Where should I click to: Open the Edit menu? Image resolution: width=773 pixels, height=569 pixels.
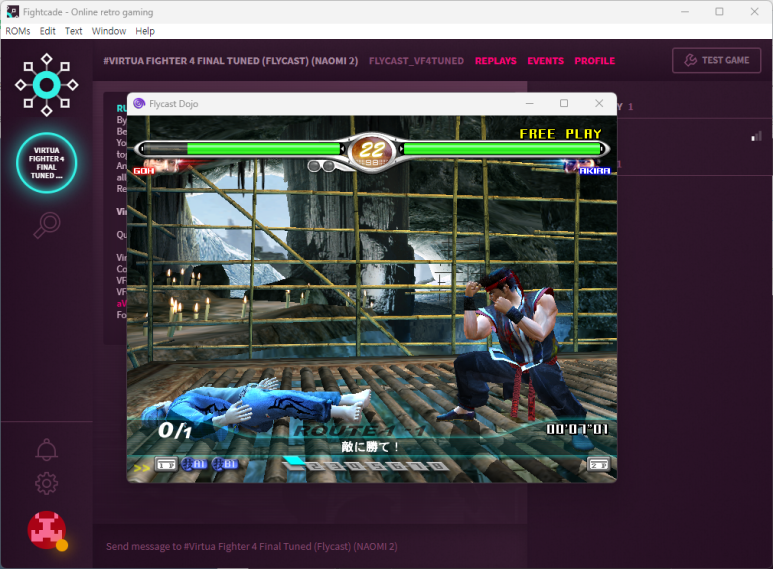point(47,31)
